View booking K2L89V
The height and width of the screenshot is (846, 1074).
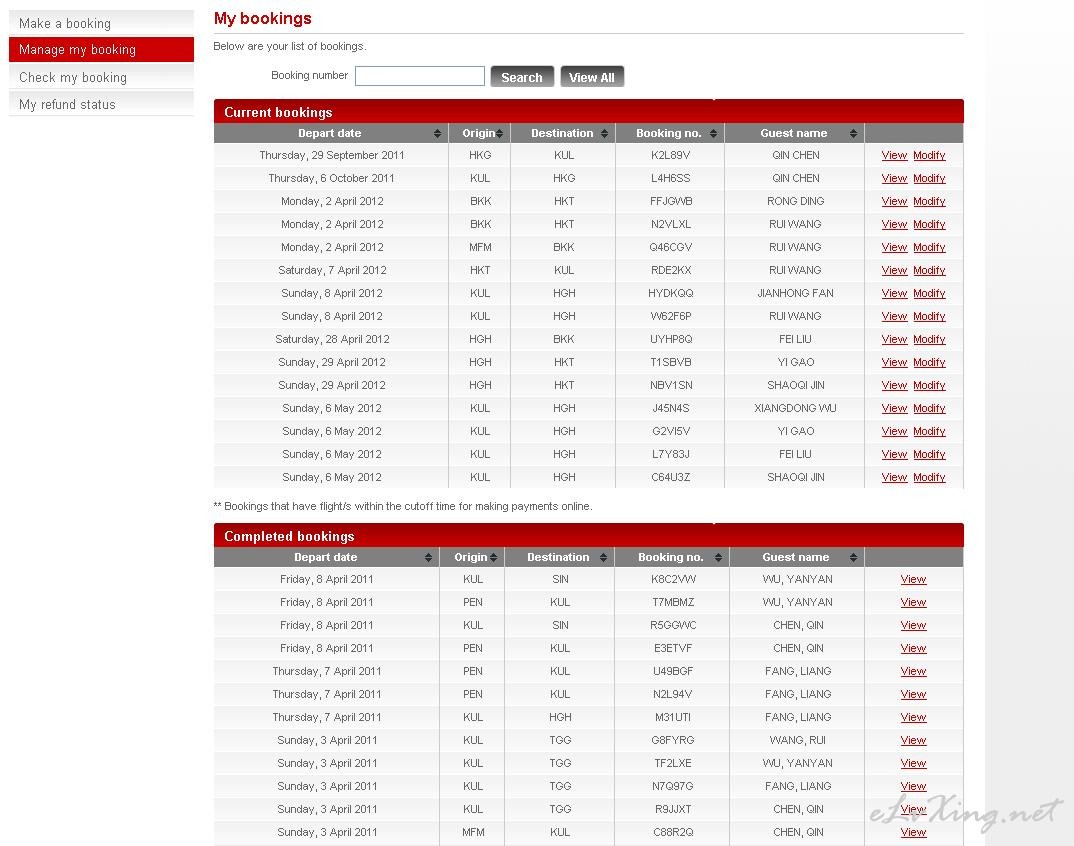[894, 155]
